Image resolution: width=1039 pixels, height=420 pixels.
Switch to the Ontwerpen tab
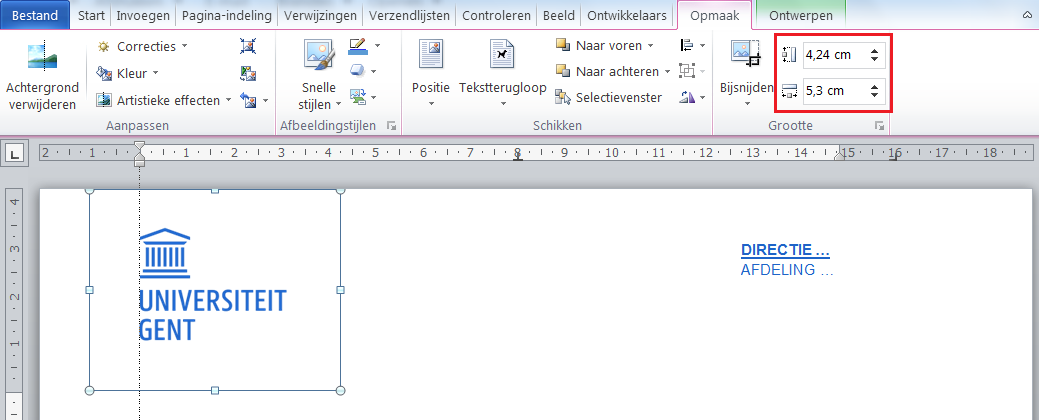pyautogui.click(x=800, y=15)
